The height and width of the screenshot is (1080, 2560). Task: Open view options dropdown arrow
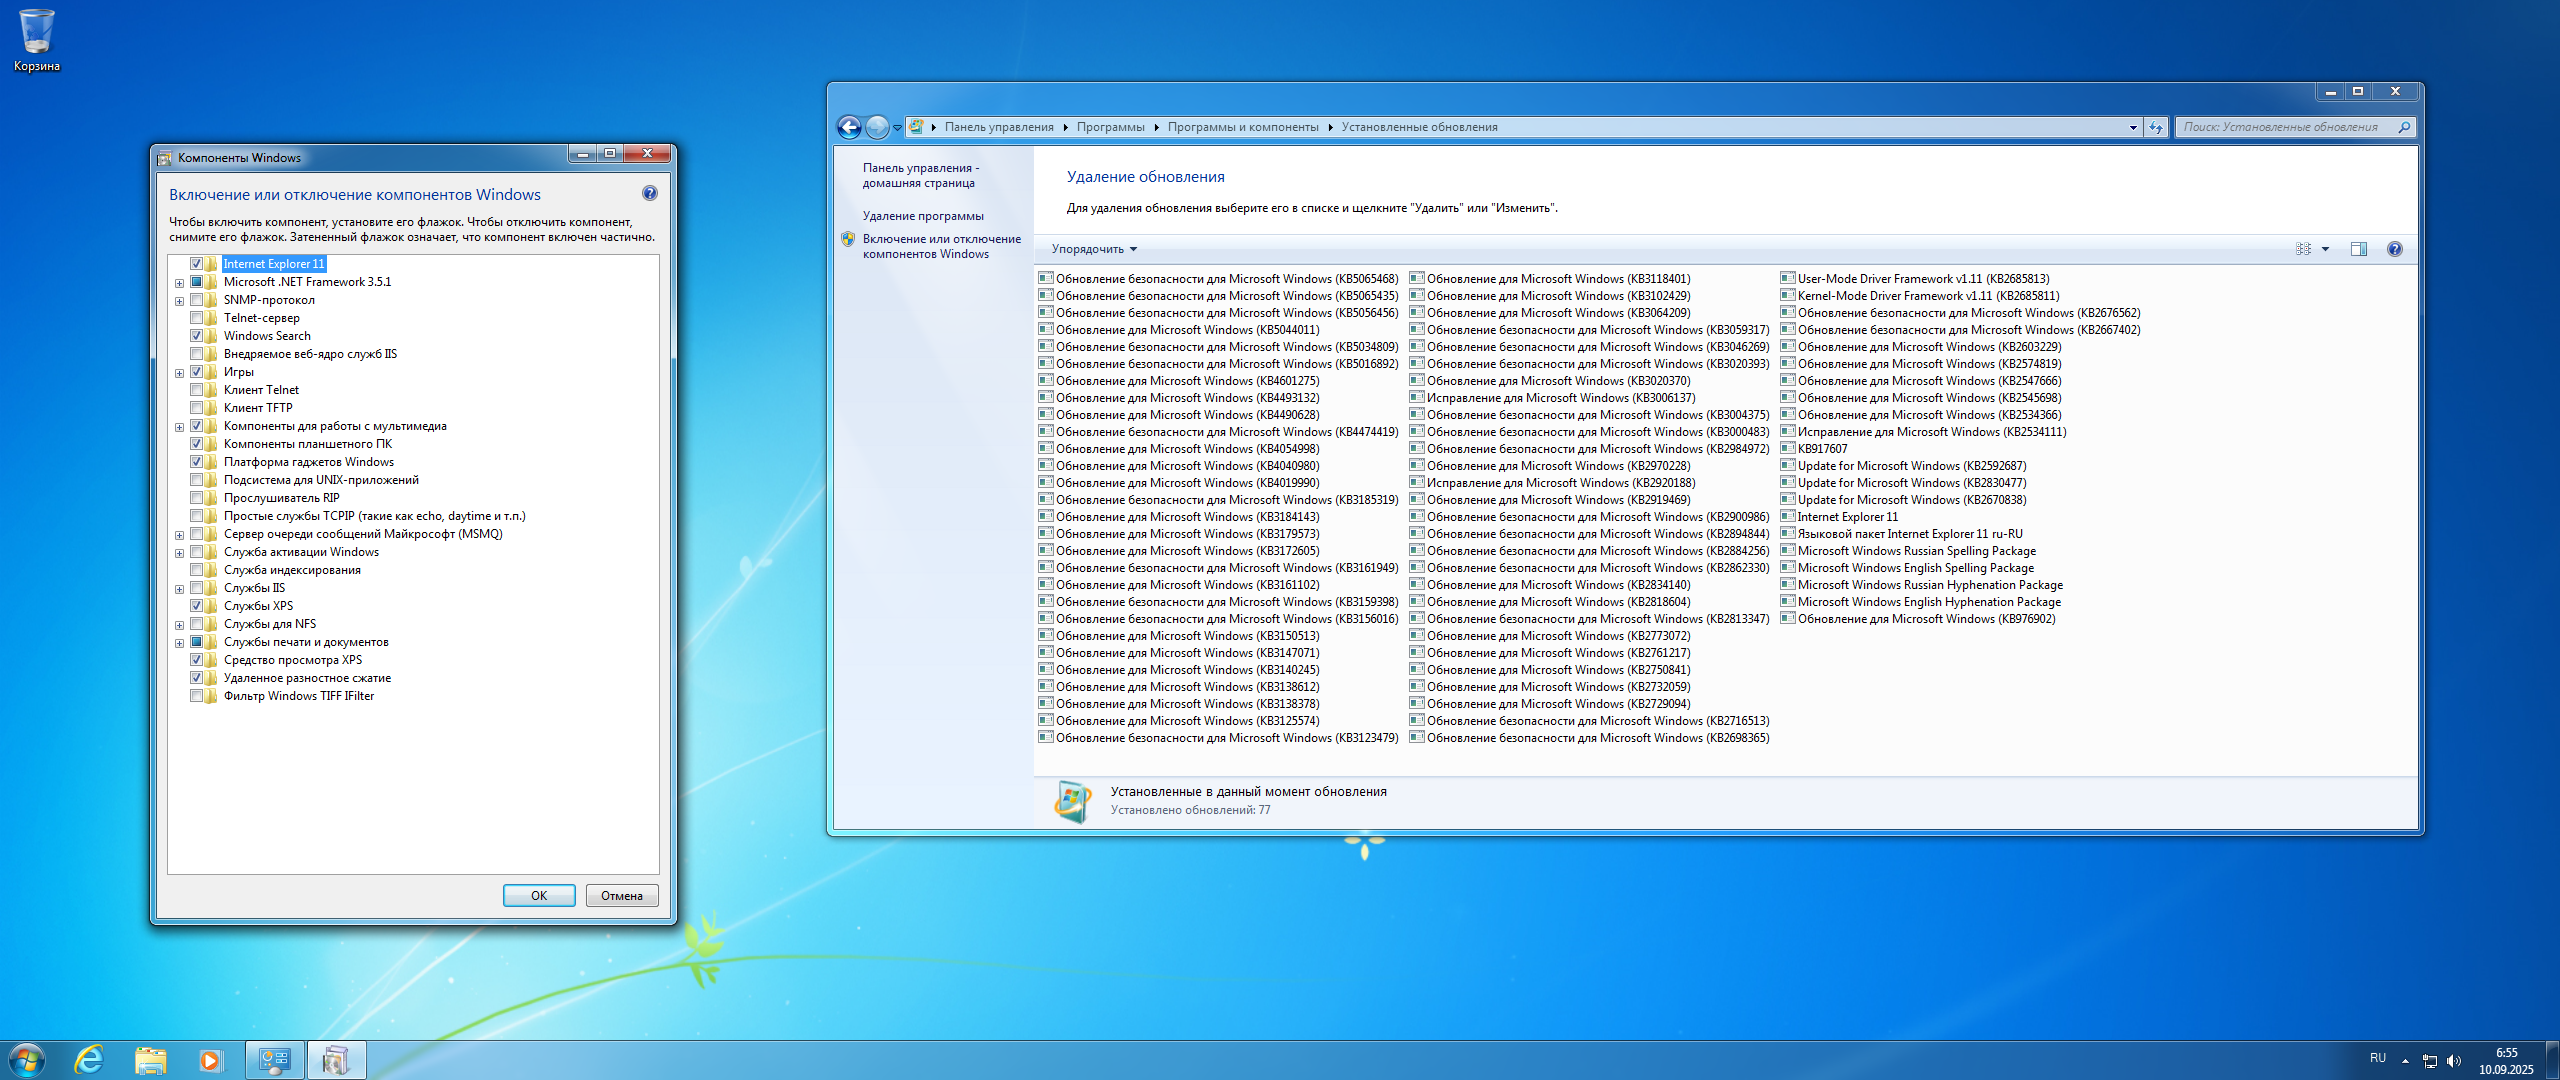[2325, 249]
